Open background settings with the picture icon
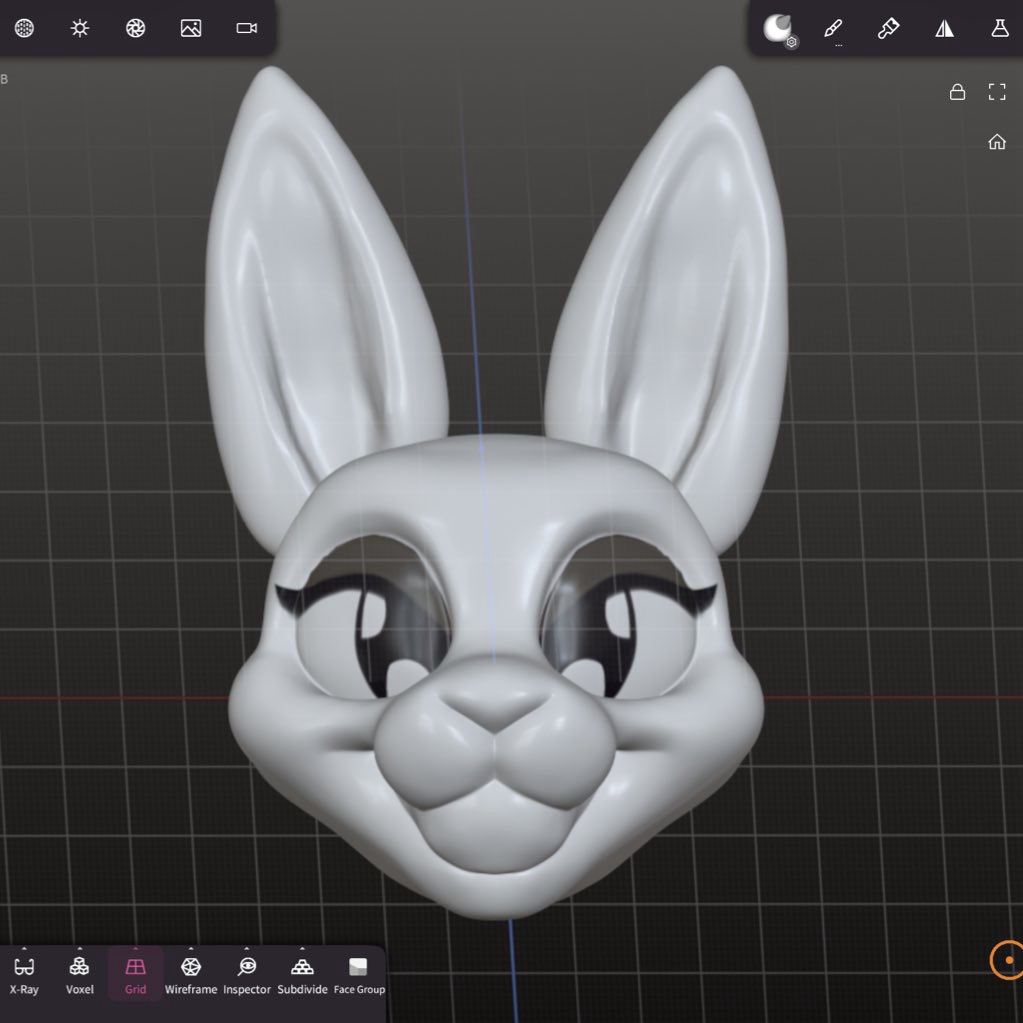The width and height of the screenshot is (1023, 1023). coord(191,28)
